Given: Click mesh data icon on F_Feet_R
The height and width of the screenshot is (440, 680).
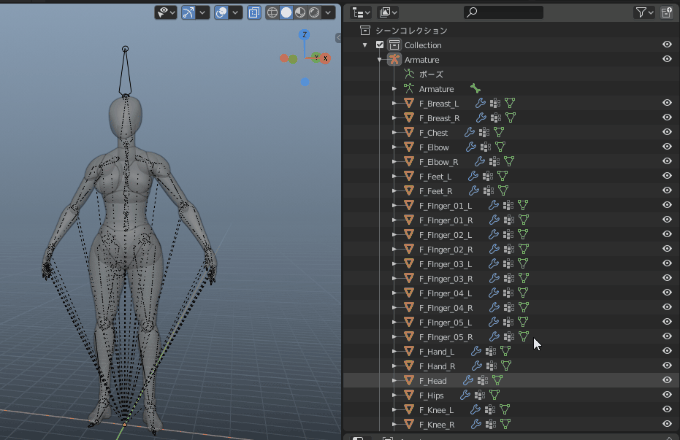Looking at the screenshot, I should (x=503, y=191).
